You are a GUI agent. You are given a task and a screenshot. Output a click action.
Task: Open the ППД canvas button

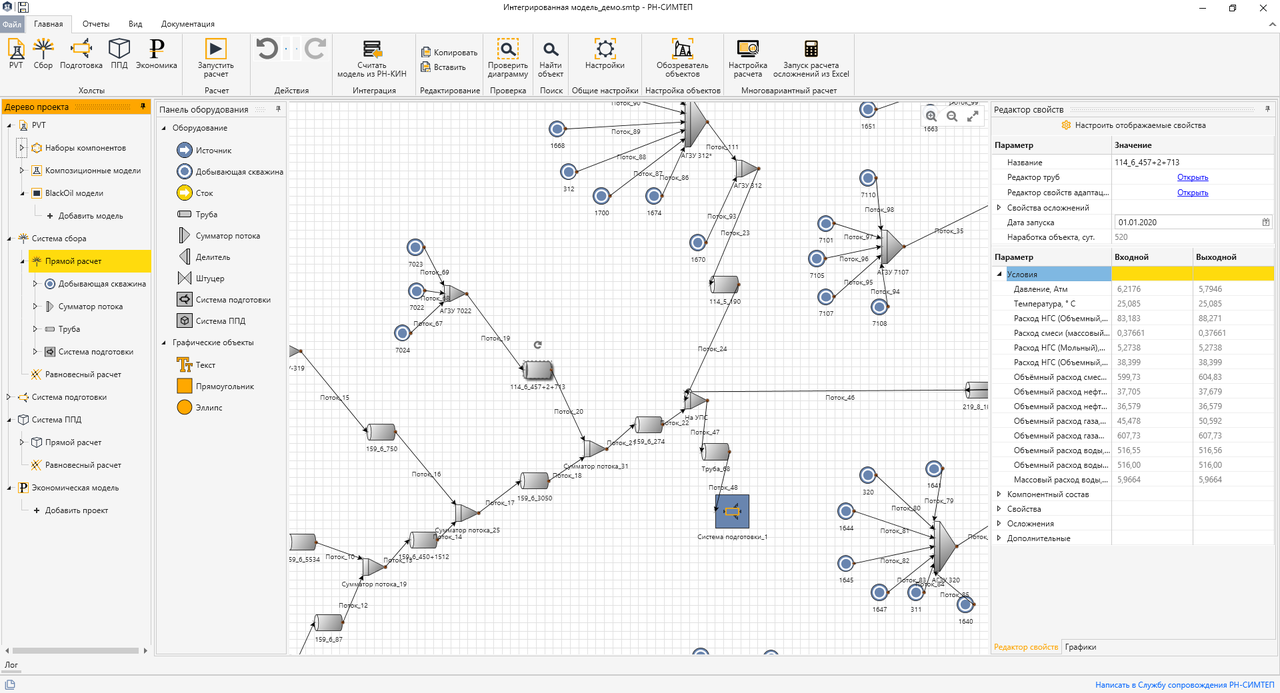tap(119, 53)
